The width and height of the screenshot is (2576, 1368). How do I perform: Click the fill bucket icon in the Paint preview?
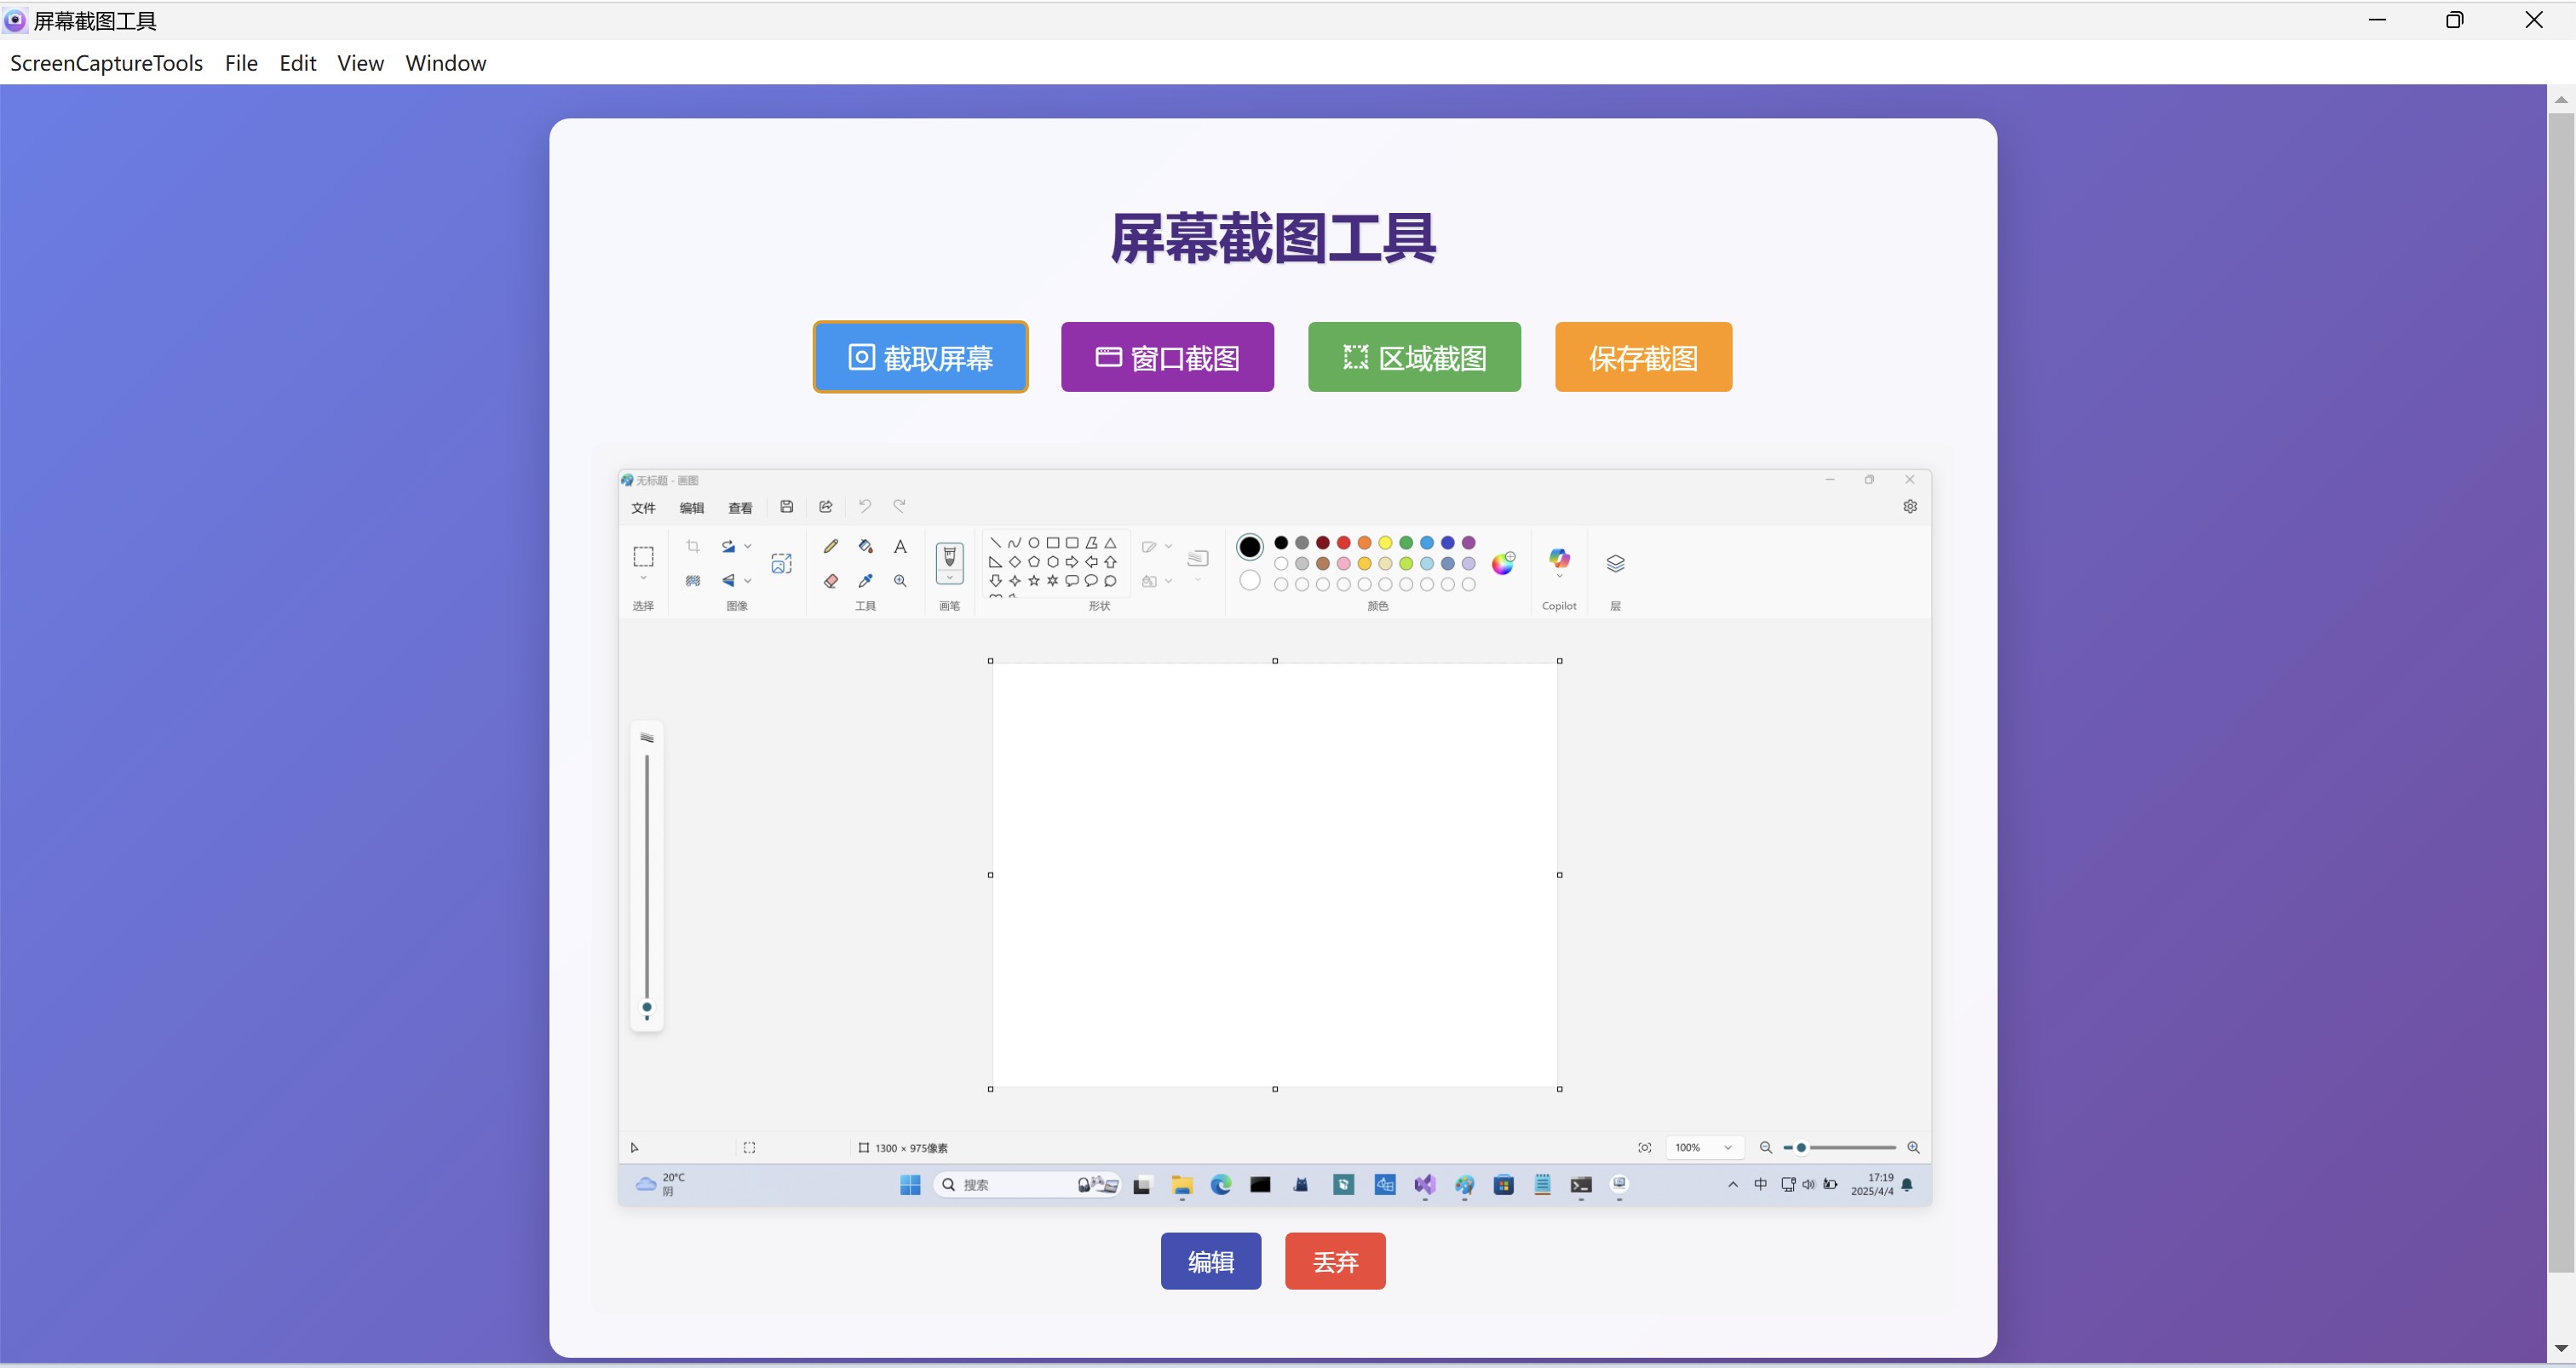tap(866, 546)
